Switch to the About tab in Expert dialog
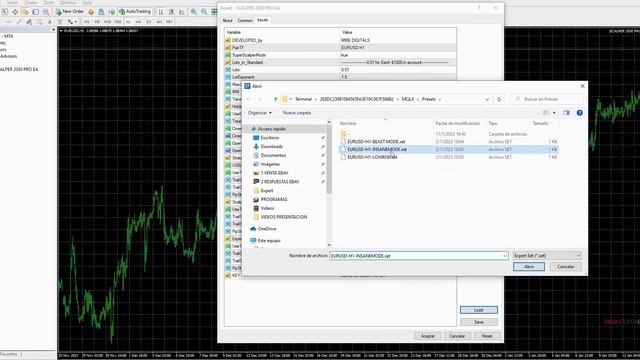640x360 pixels. pyautogui.click(x=227, y=20)
